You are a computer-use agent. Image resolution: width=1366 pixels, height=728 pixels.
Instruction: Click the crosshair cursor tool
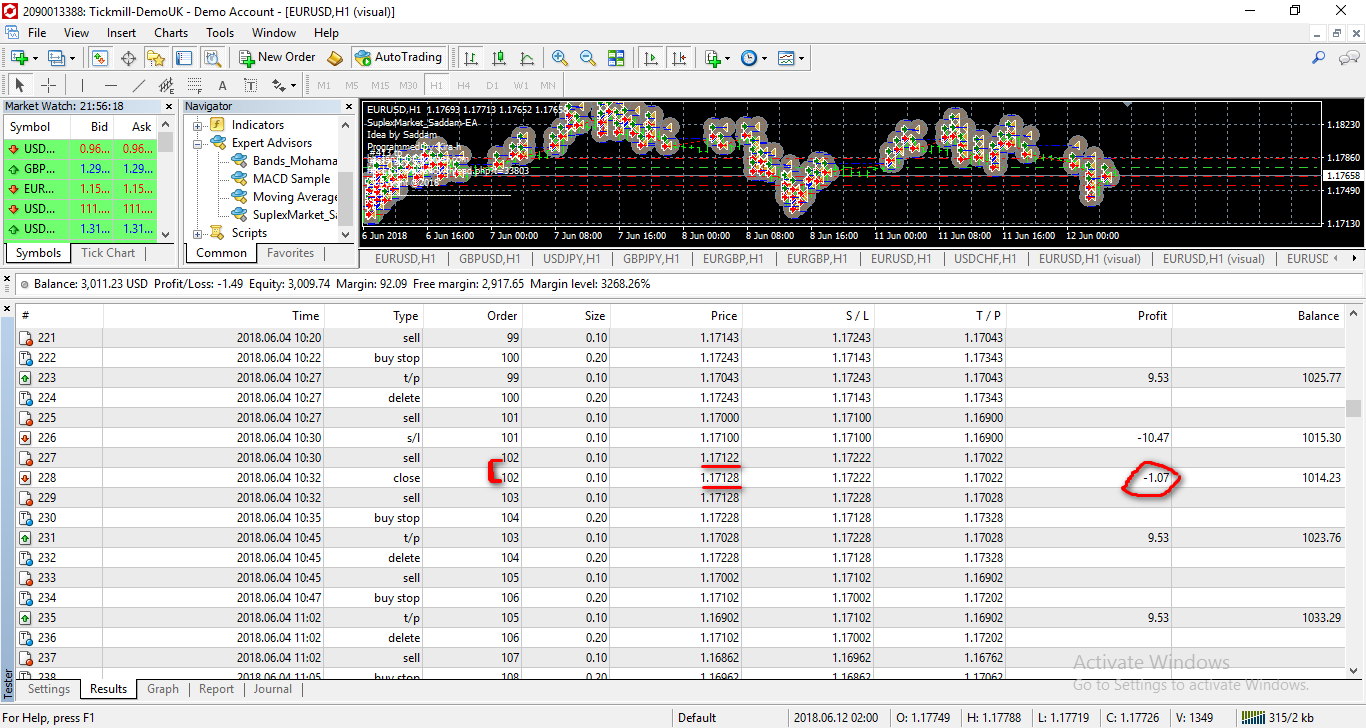pyautogui.click(x=48, y=85)
